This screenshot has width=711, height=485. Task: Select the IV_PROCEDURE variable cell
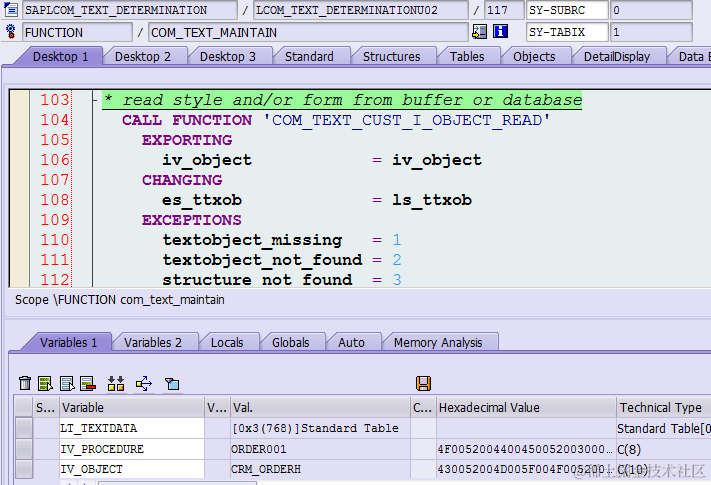(131, 449)
